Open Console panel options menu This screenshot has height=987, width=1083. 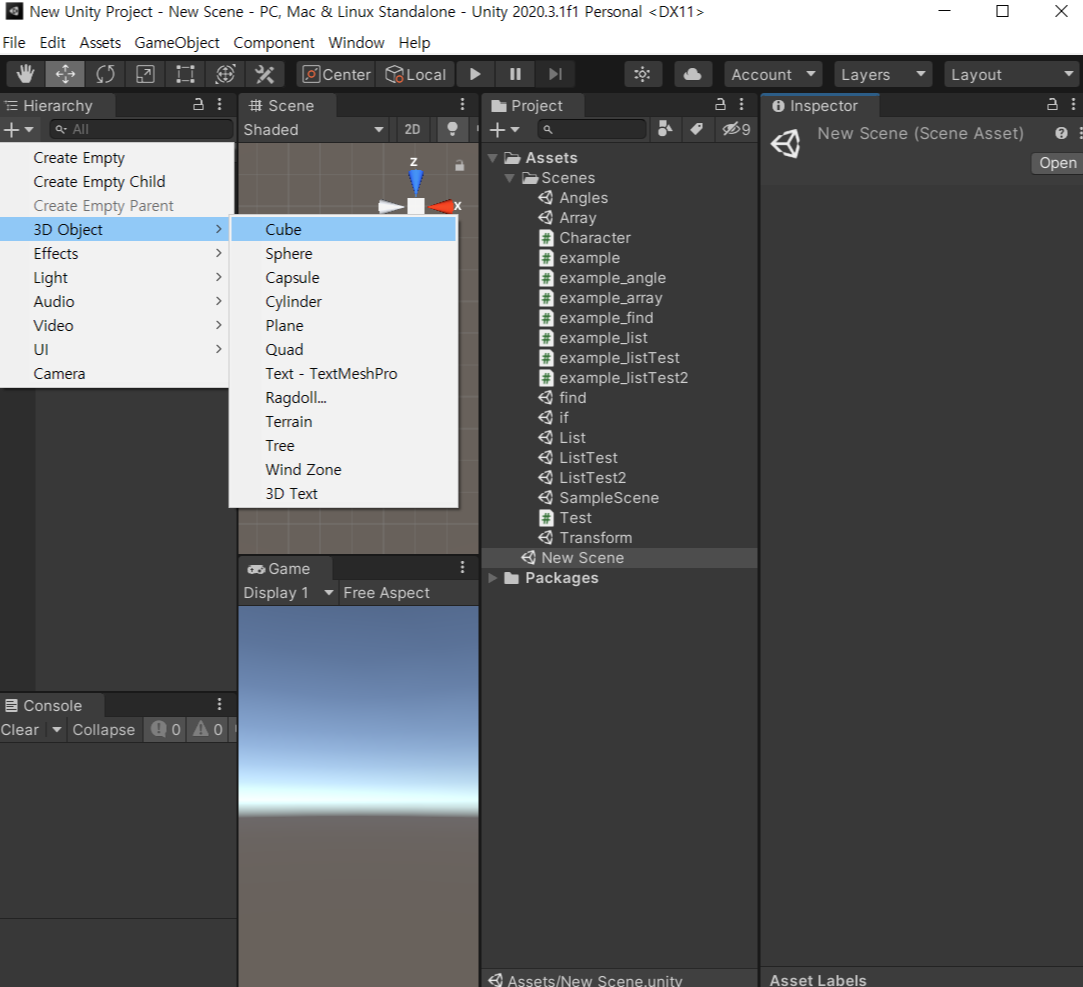[219, 704]
